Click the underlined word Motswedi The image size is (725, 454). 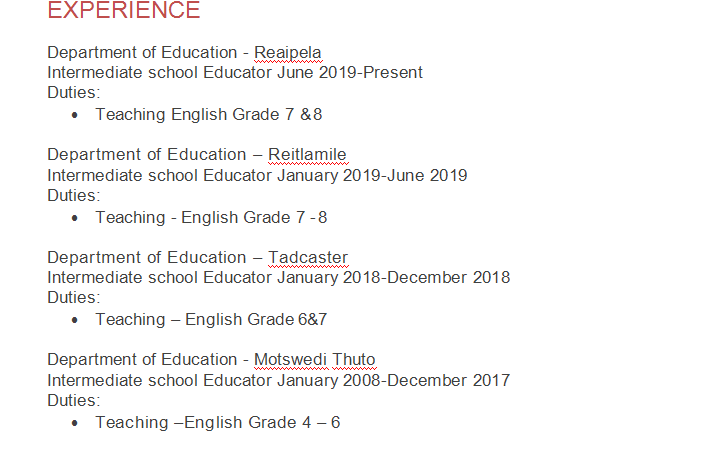[291, 359]
